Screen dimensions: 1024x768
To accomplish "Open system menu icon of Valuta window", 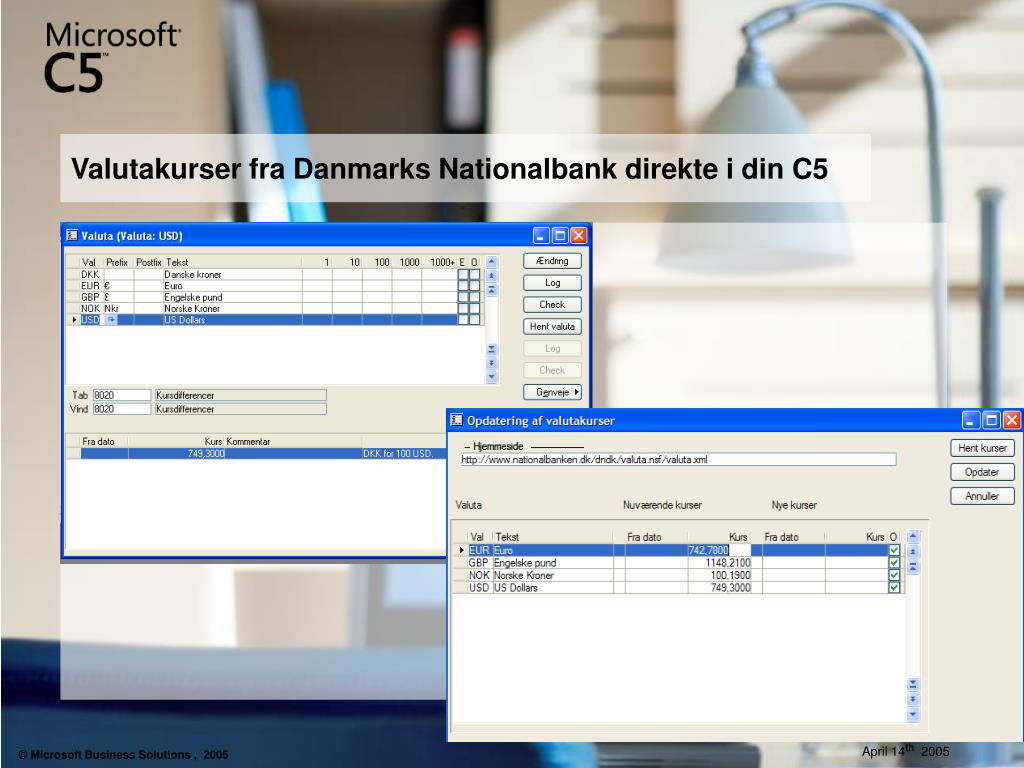I will coord(72,235).
